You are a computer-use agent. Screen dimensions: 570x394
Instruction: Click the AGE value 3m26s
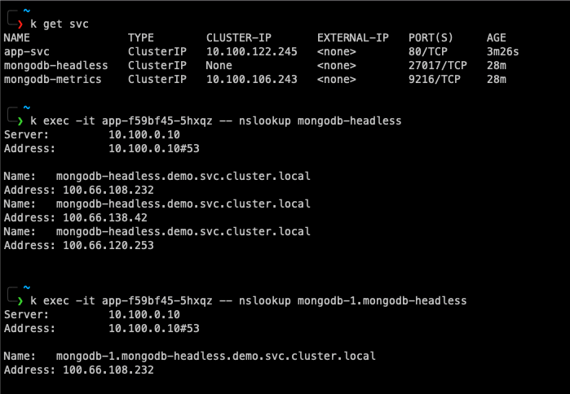point(503,52)
